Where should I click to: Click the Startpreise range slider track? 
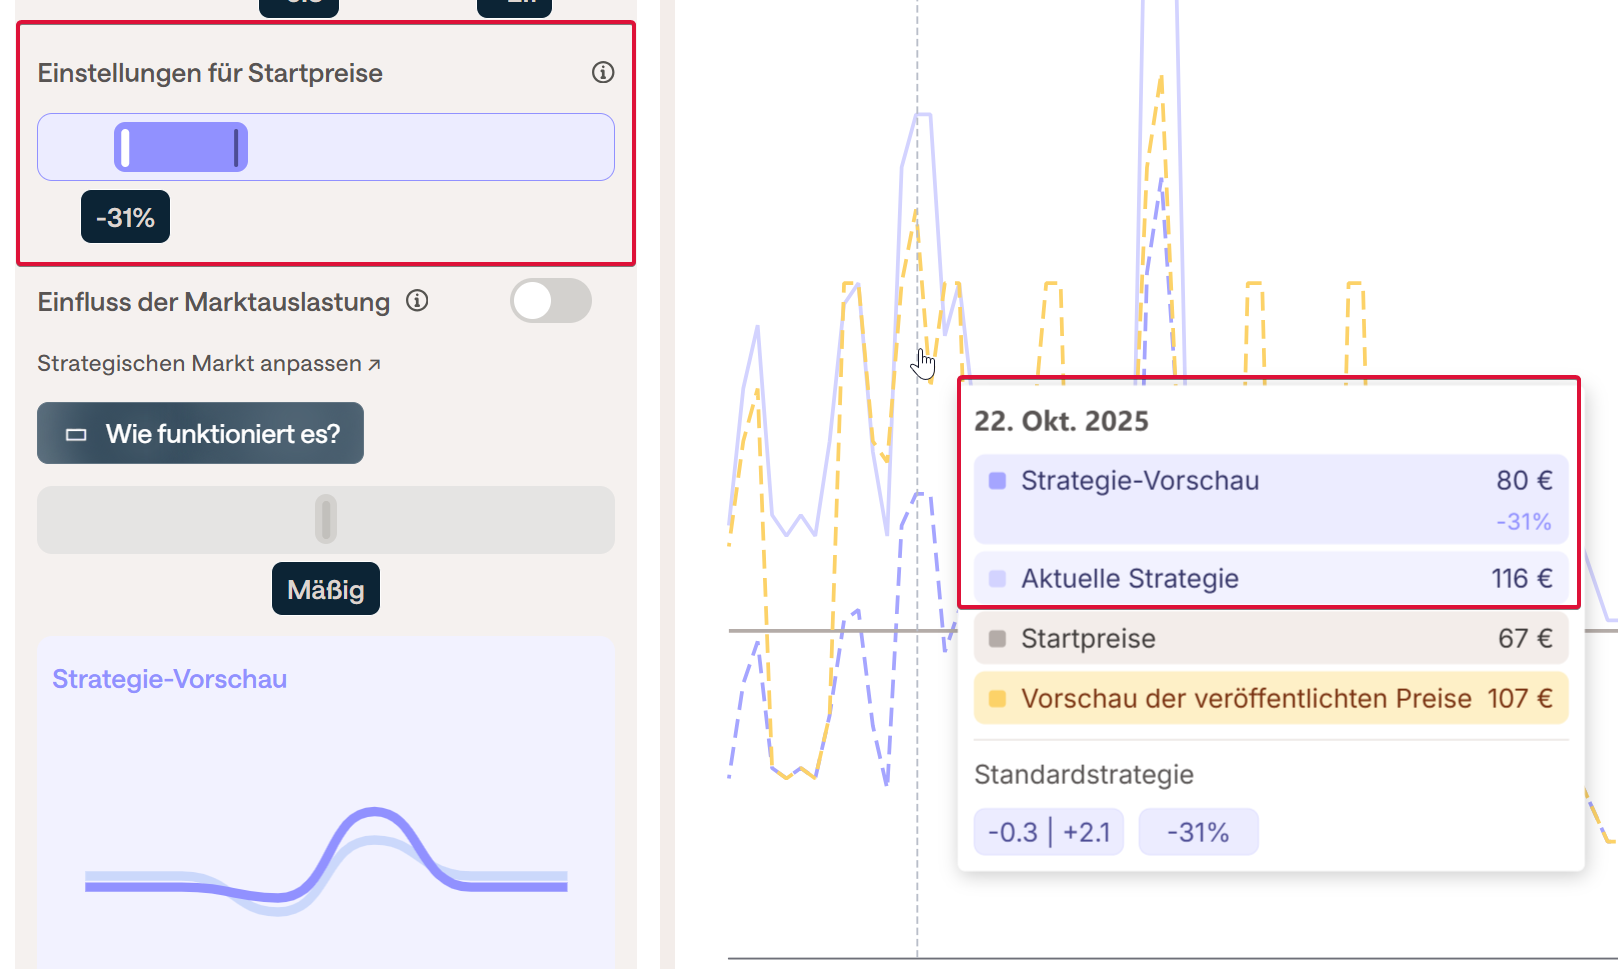pos(430,147)
